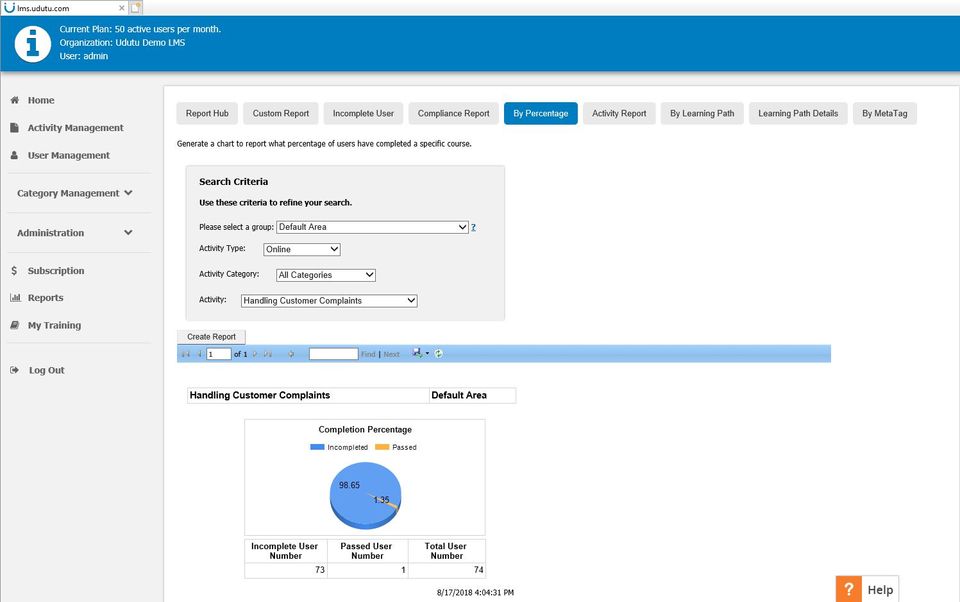Screen dimensions: 960x602
Task: Click the back-to-parent-report arrow icon
Action: pos(291,354)
